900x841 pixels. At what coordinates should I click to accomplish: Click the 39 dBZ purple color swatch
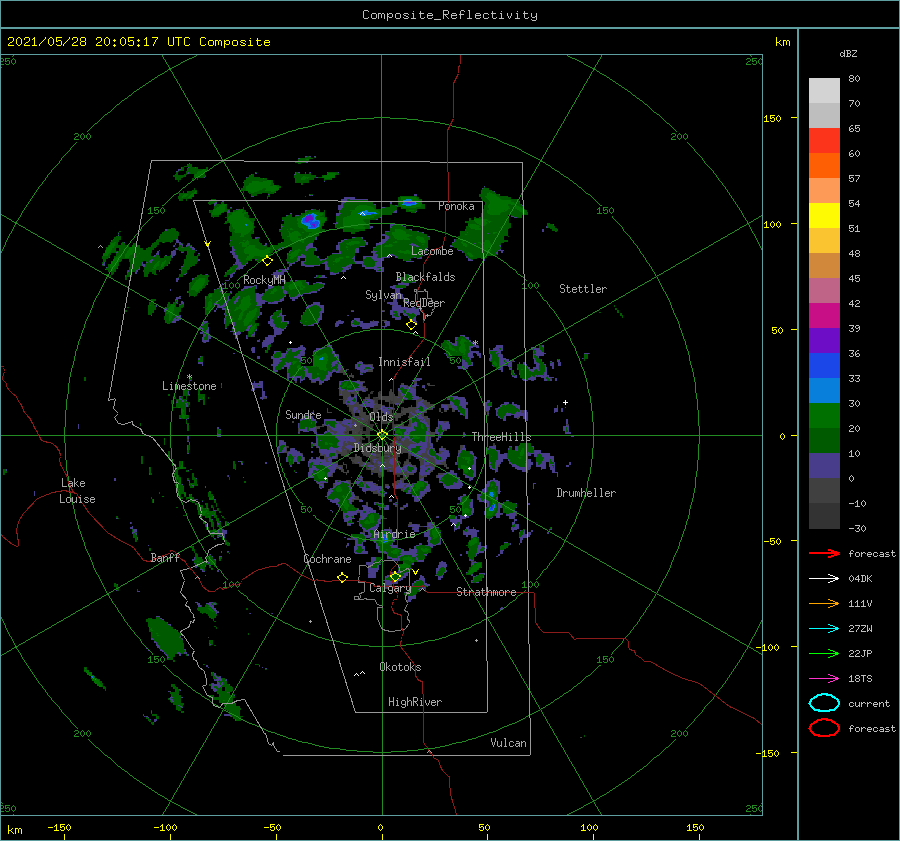tap(824, 340)
